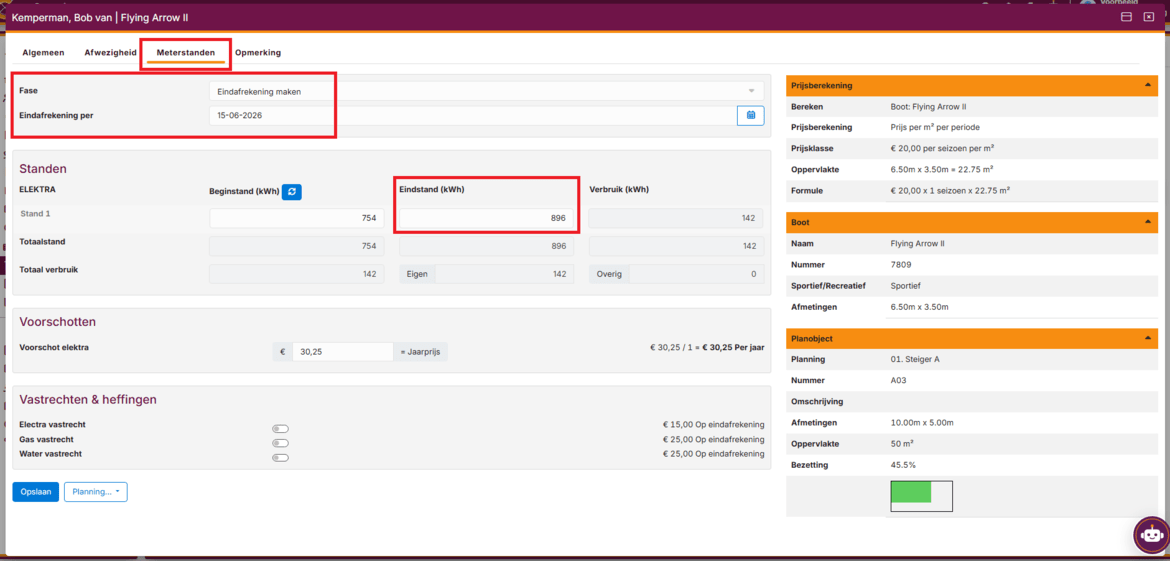Toggle the Water vastrecht switch

click(x=281, y=457)
